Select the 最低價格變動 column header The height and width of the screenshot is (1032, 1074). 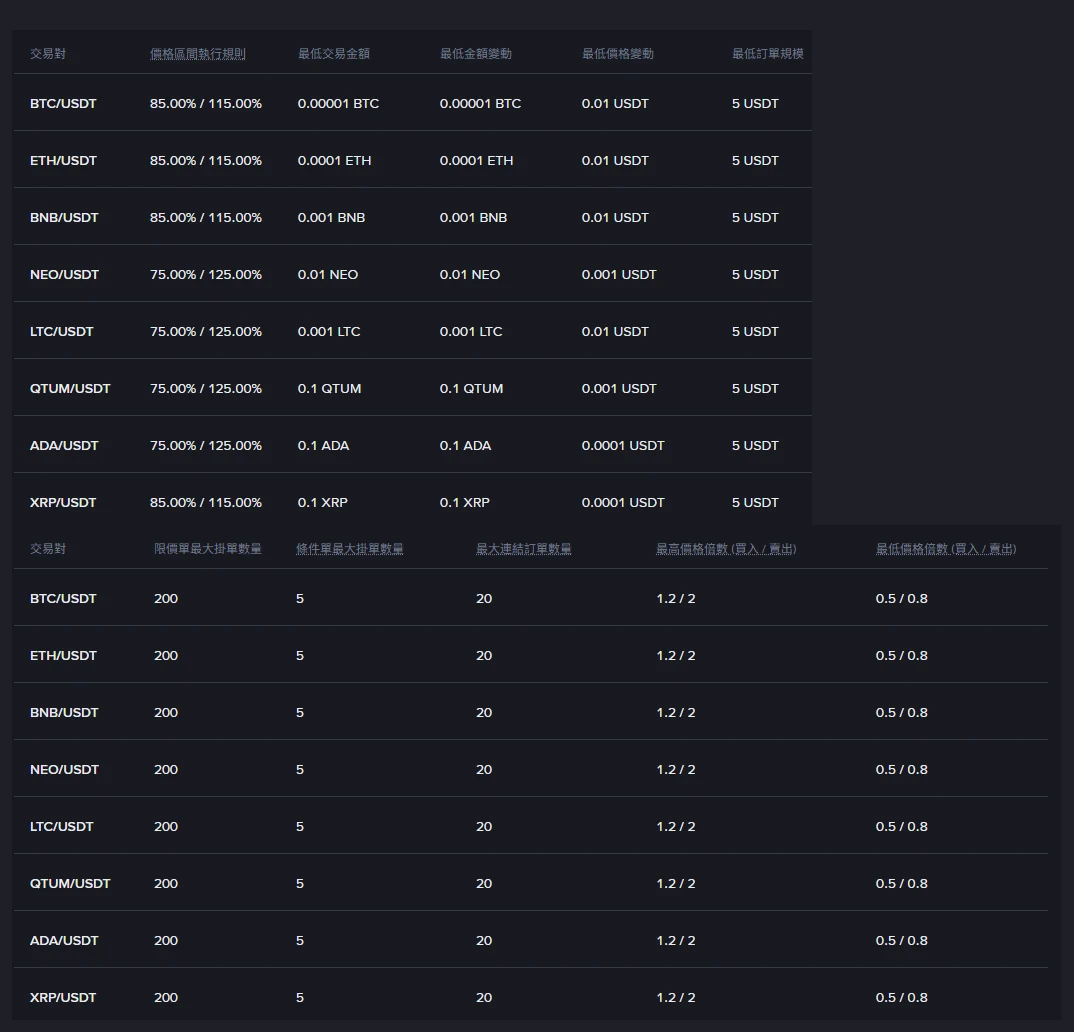tap(617, 53)
